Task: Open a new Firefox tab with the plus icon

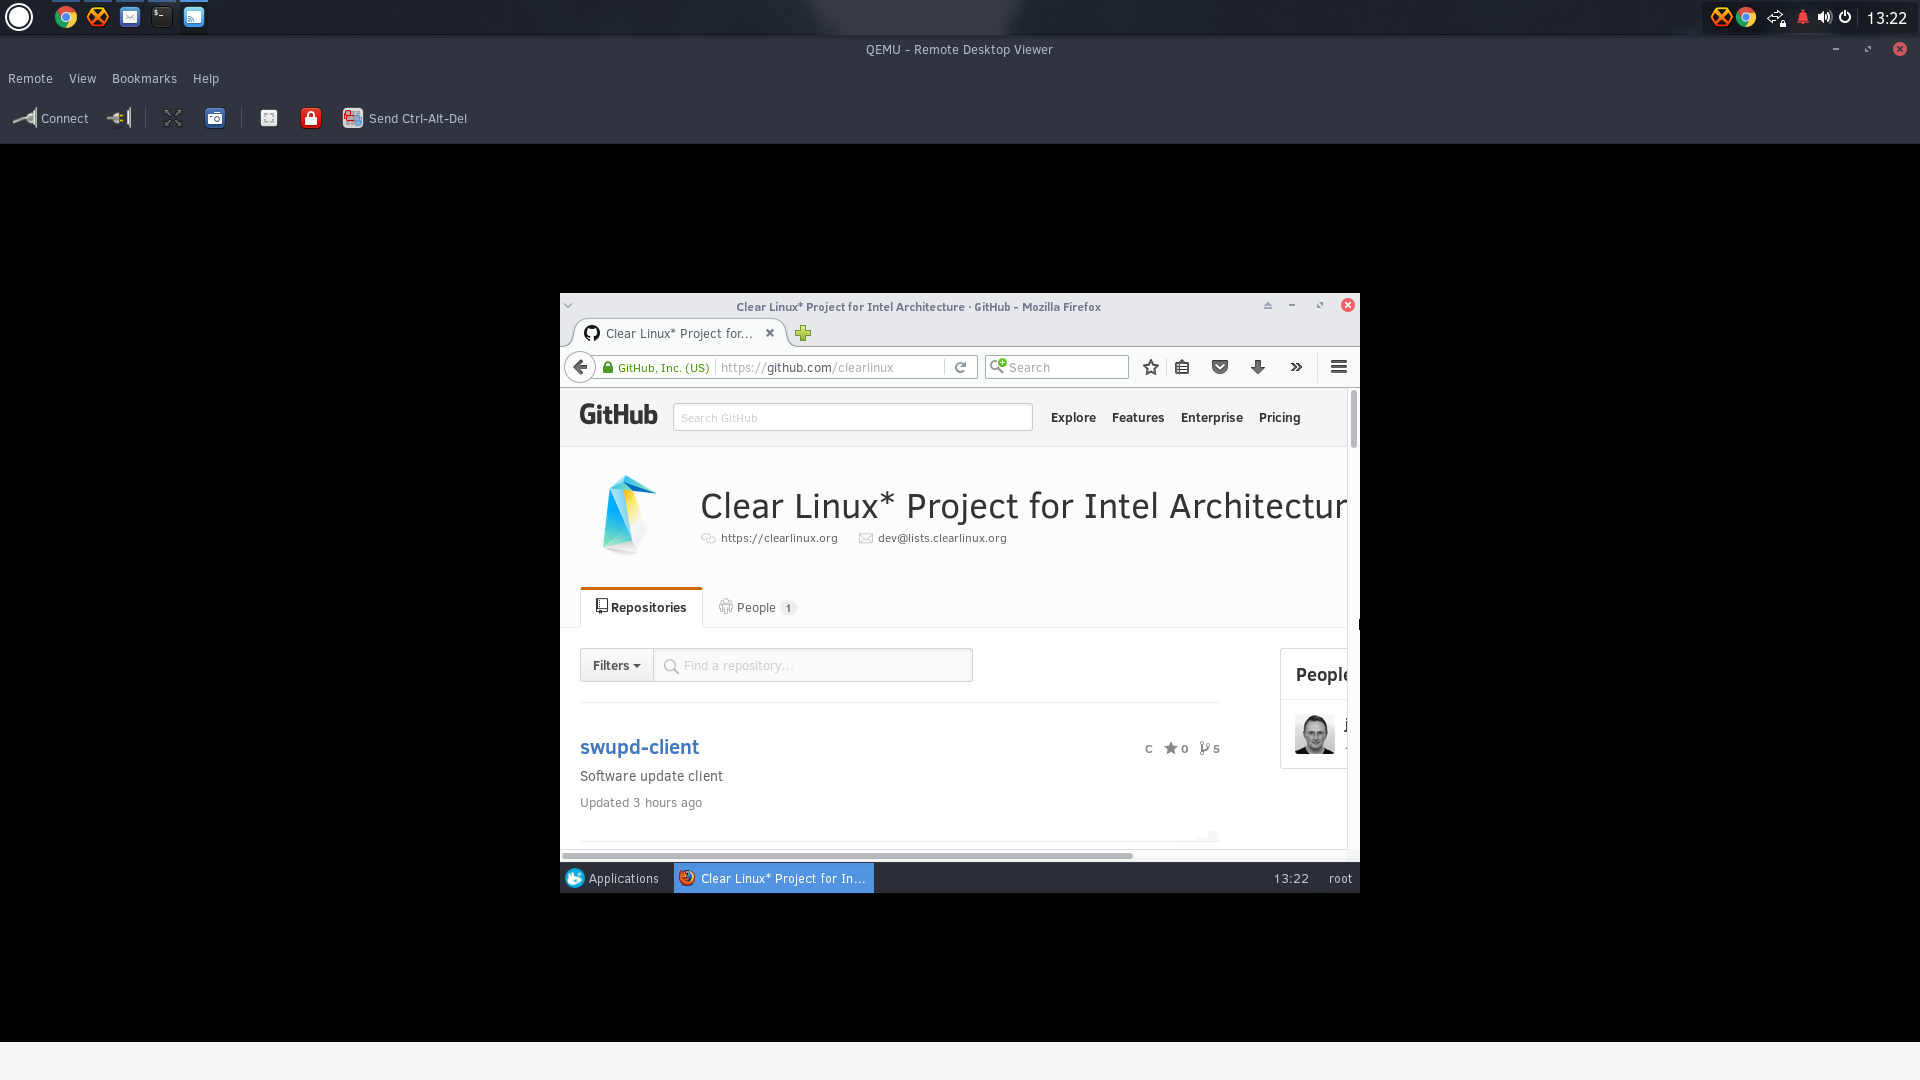Action: pos(803,334)
